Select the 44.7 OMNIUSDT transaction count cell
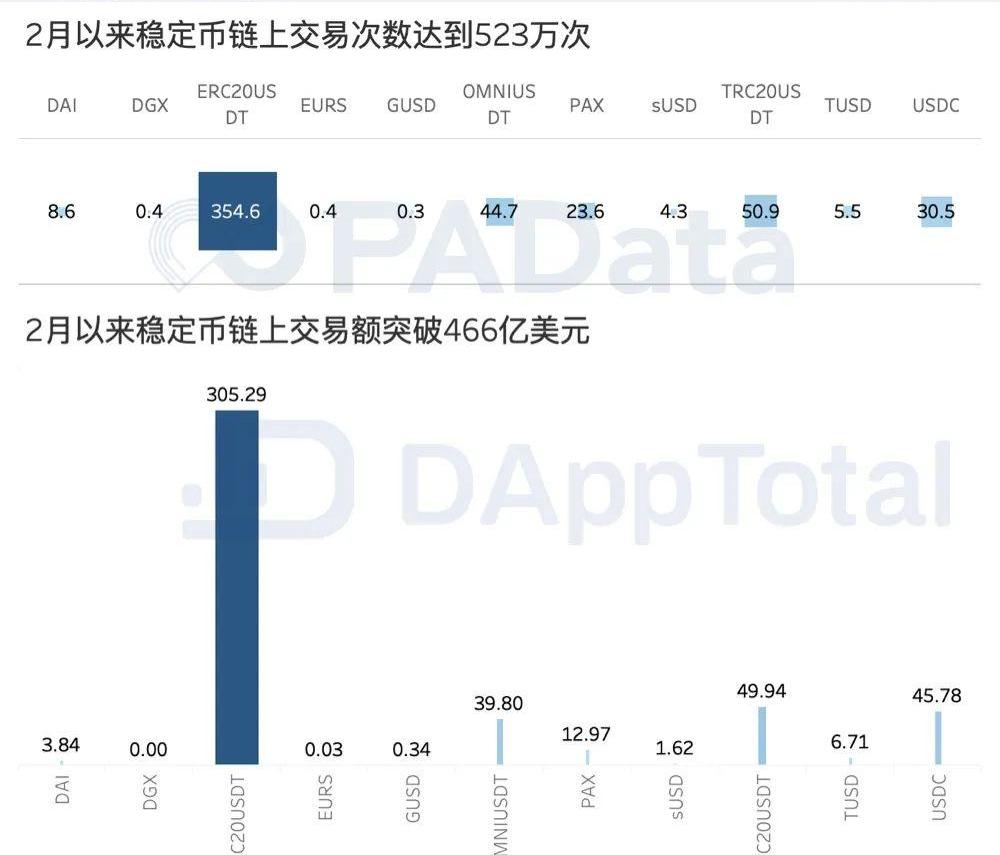 pyautogui.click(x=499, y=211)
